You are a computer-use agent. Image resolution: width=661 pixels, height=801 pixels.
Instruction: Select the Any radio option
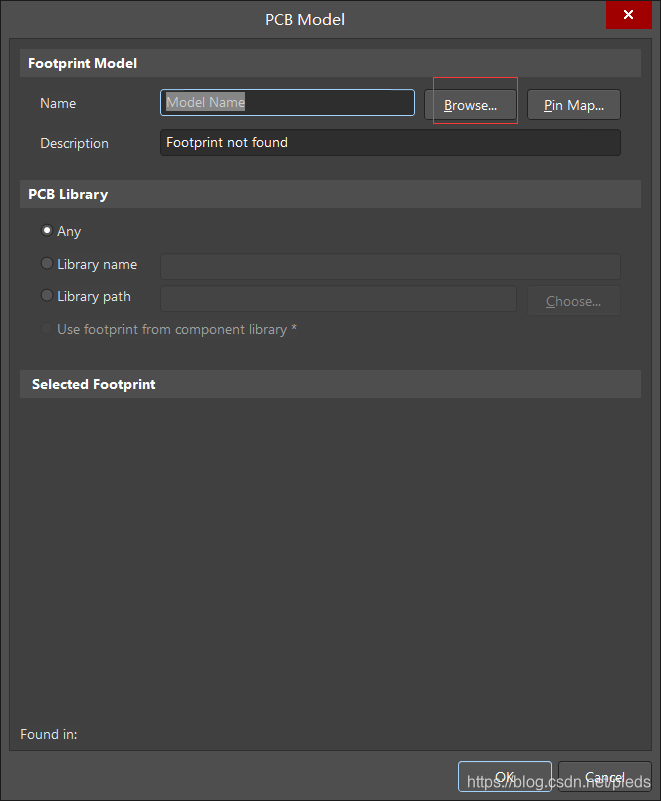coord(47,231)
